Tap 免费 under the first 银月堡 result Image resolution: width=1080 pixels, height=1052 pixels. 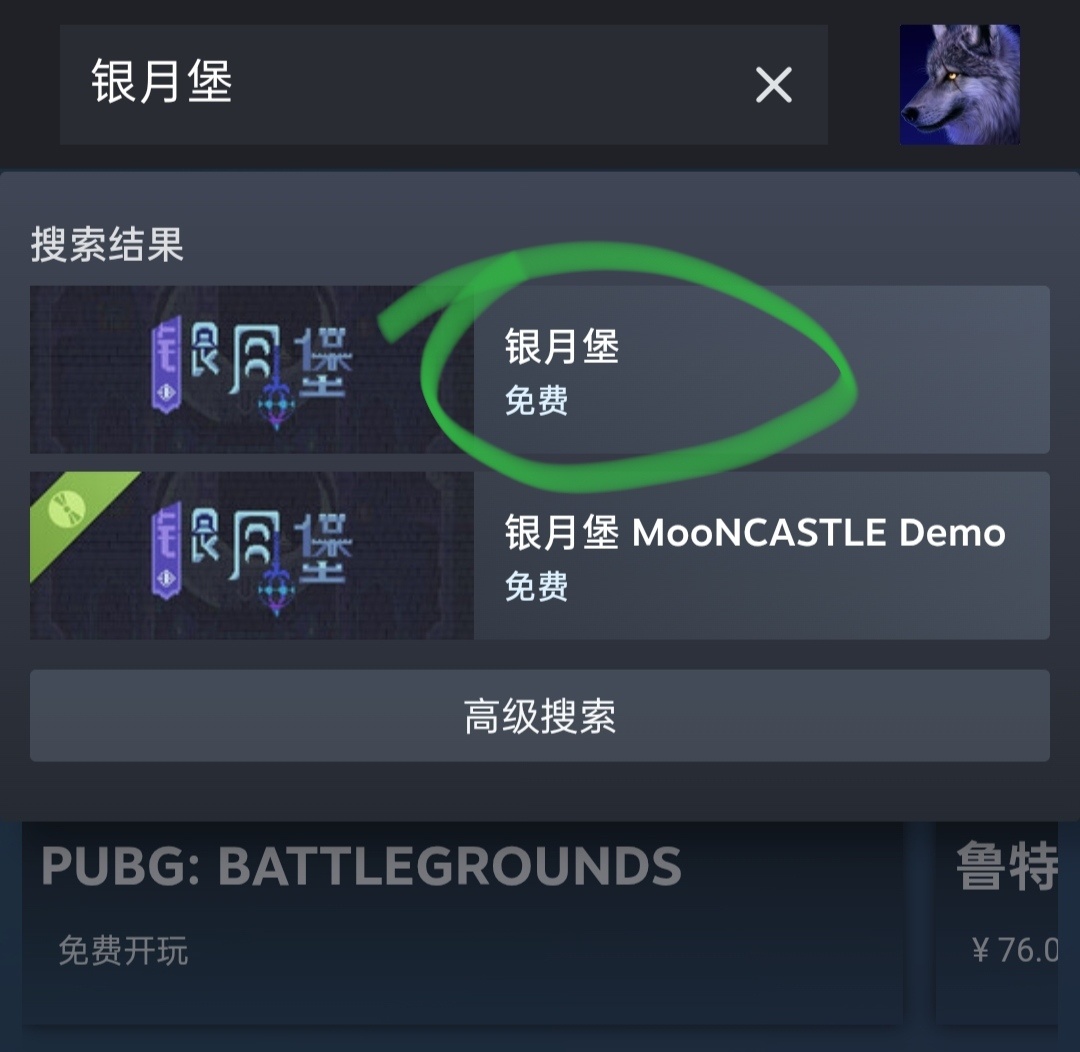537,401
